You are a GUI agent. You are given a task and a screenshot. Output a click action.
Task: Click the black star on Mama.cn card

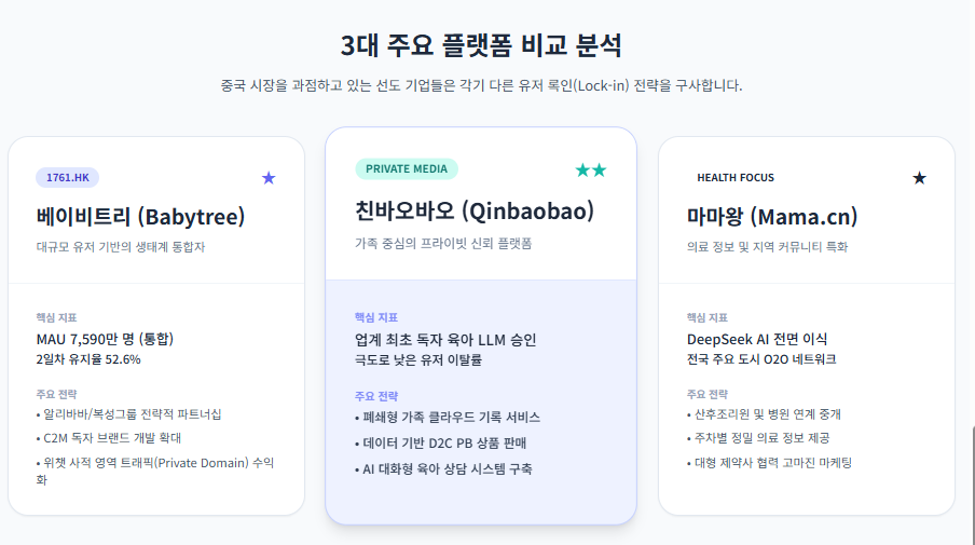[x=919, y=178]
